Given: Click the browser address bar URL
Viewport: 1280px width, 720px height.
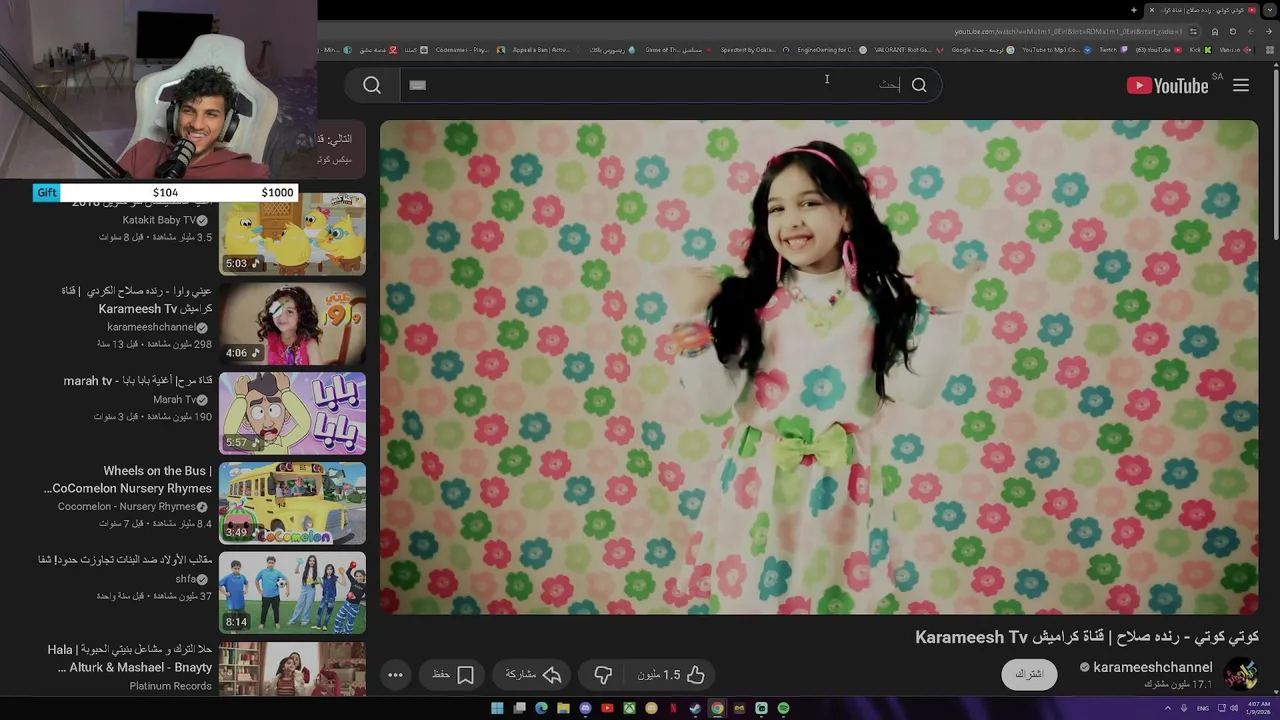Looking at the screenshot, I should (1068, 31).
